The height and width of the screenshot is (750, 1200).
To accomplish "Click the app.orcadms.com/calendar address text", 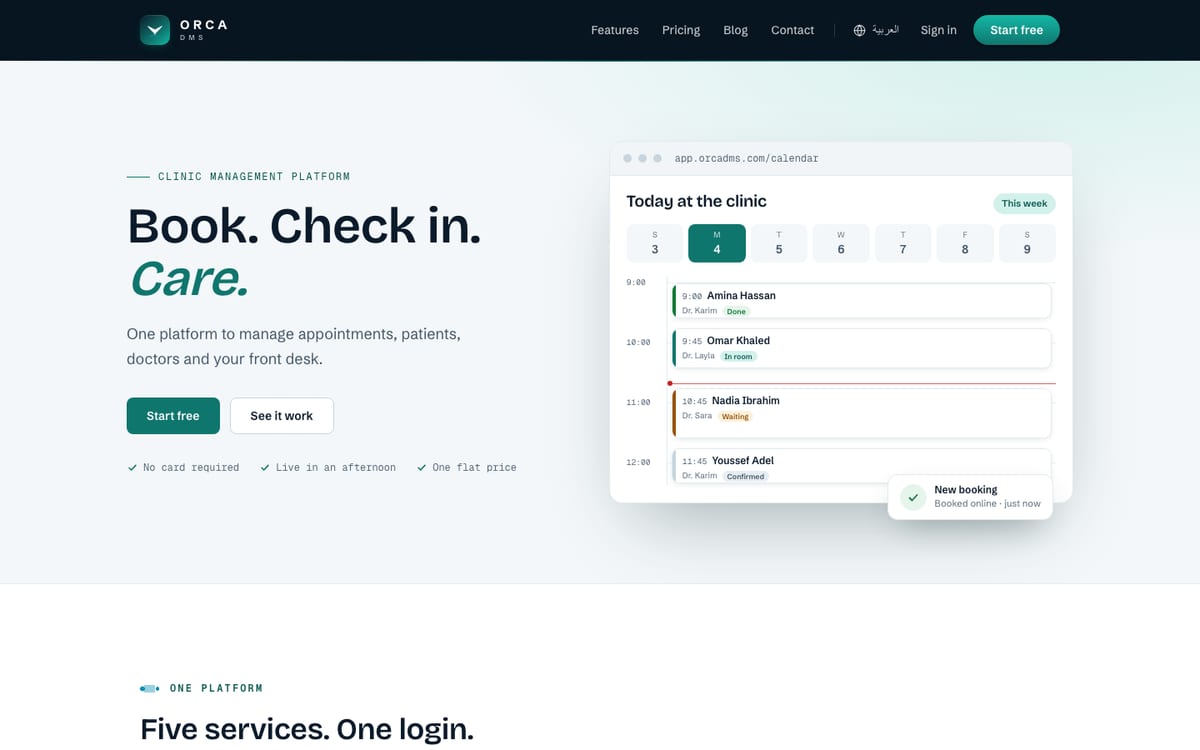I will pyautogui.click(x=747, y=158).
